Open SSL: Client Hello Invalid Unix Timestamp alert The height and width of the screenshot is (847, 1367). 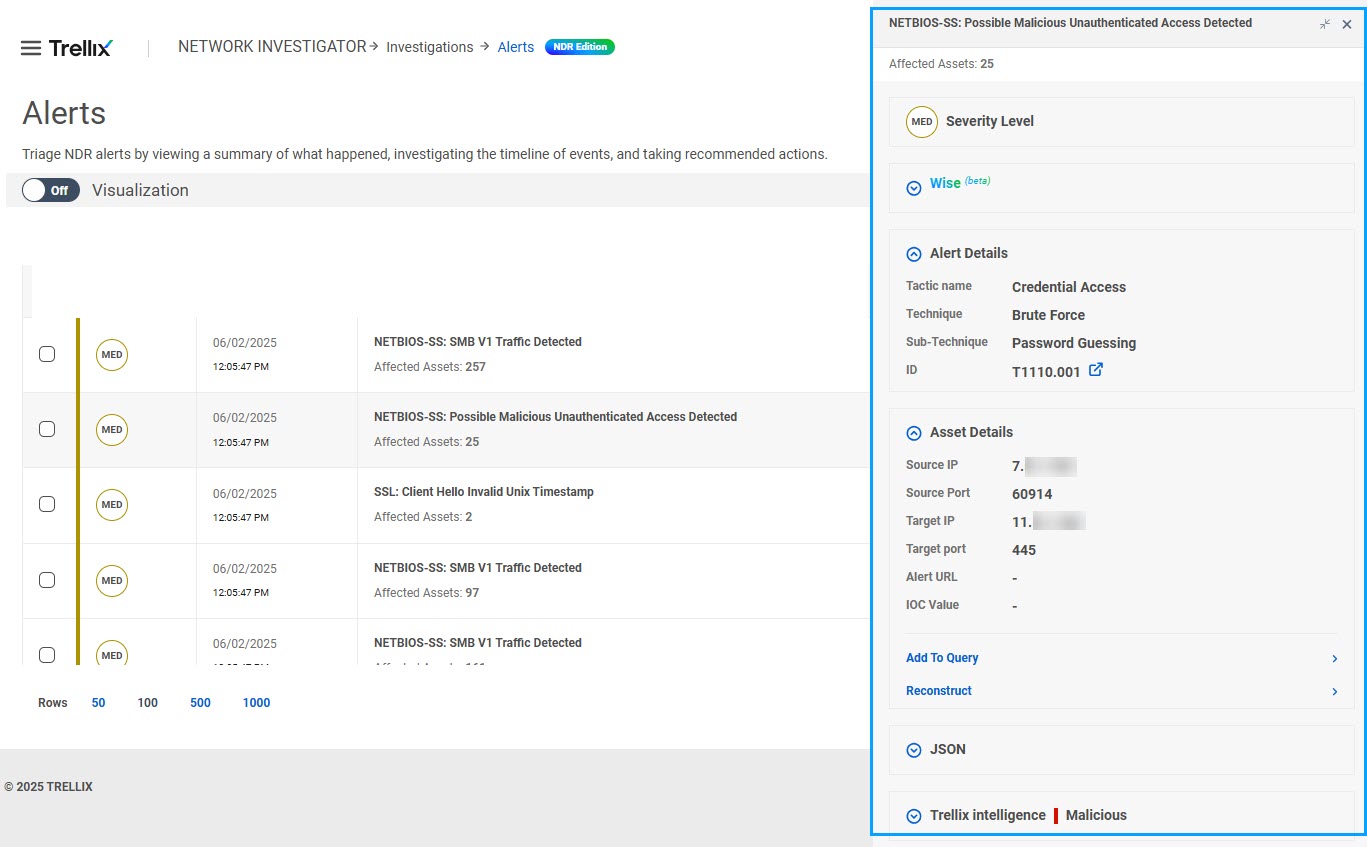[484, 492]
